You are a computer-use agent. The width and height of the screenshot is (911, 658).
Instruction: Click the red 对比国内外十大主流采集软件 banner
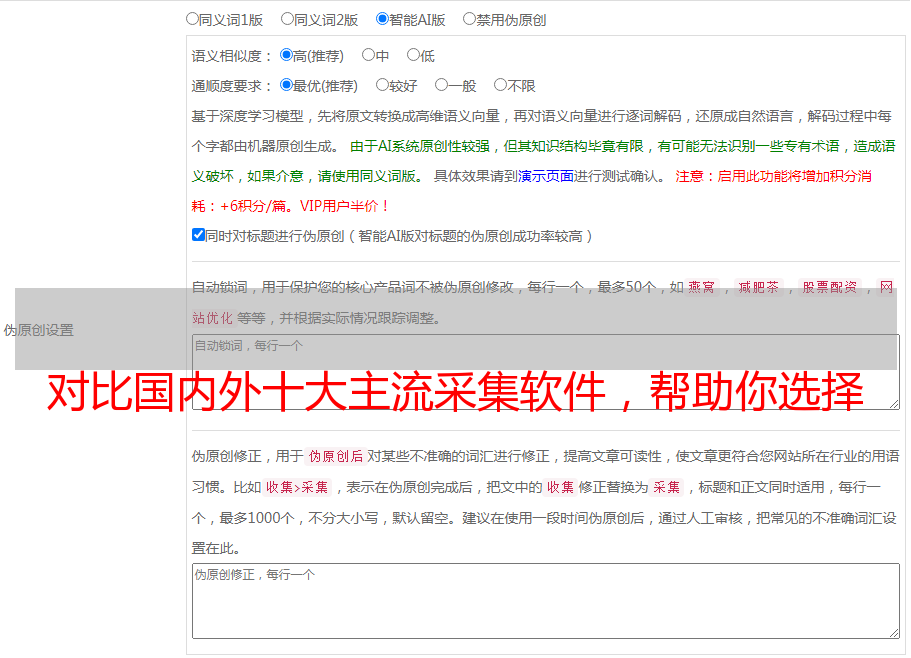click(455, 394)
